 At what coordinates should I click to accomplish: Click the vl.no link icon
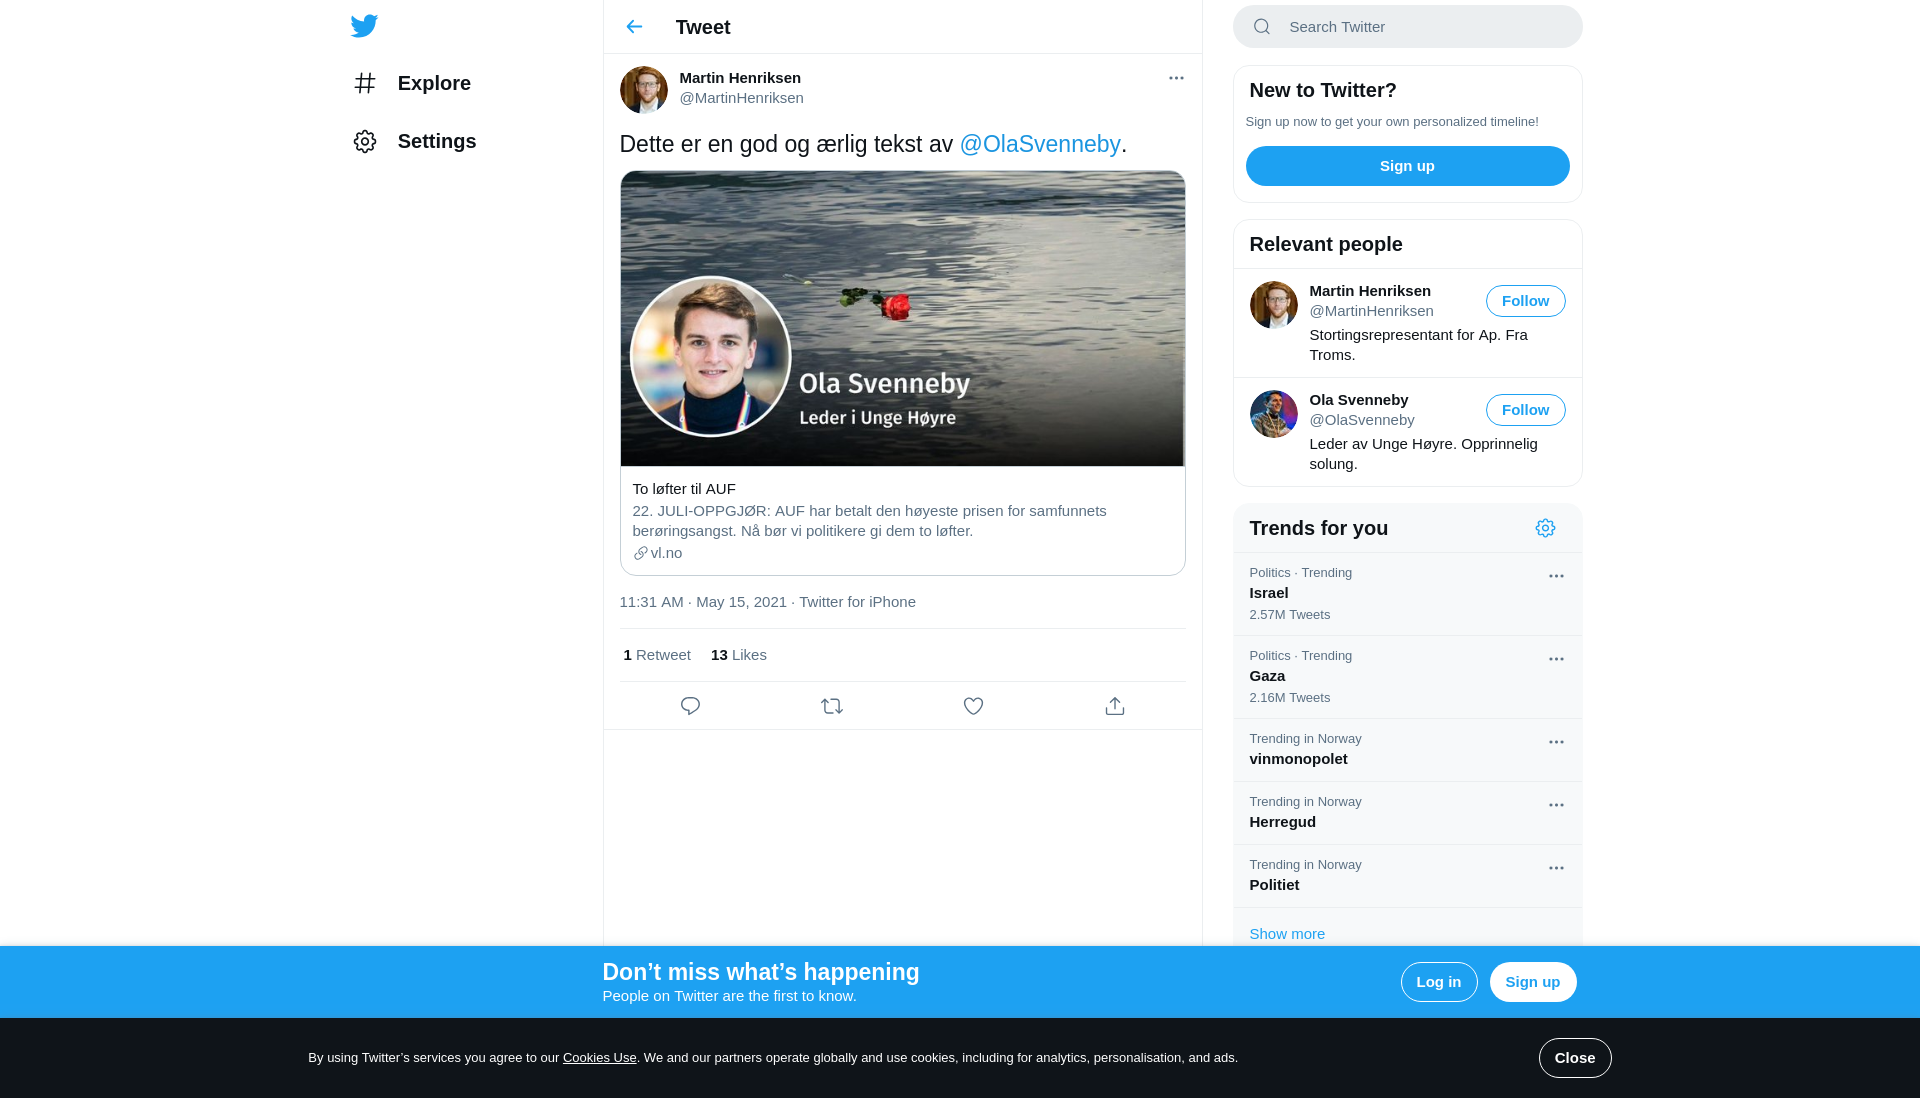tap(640, 553)
